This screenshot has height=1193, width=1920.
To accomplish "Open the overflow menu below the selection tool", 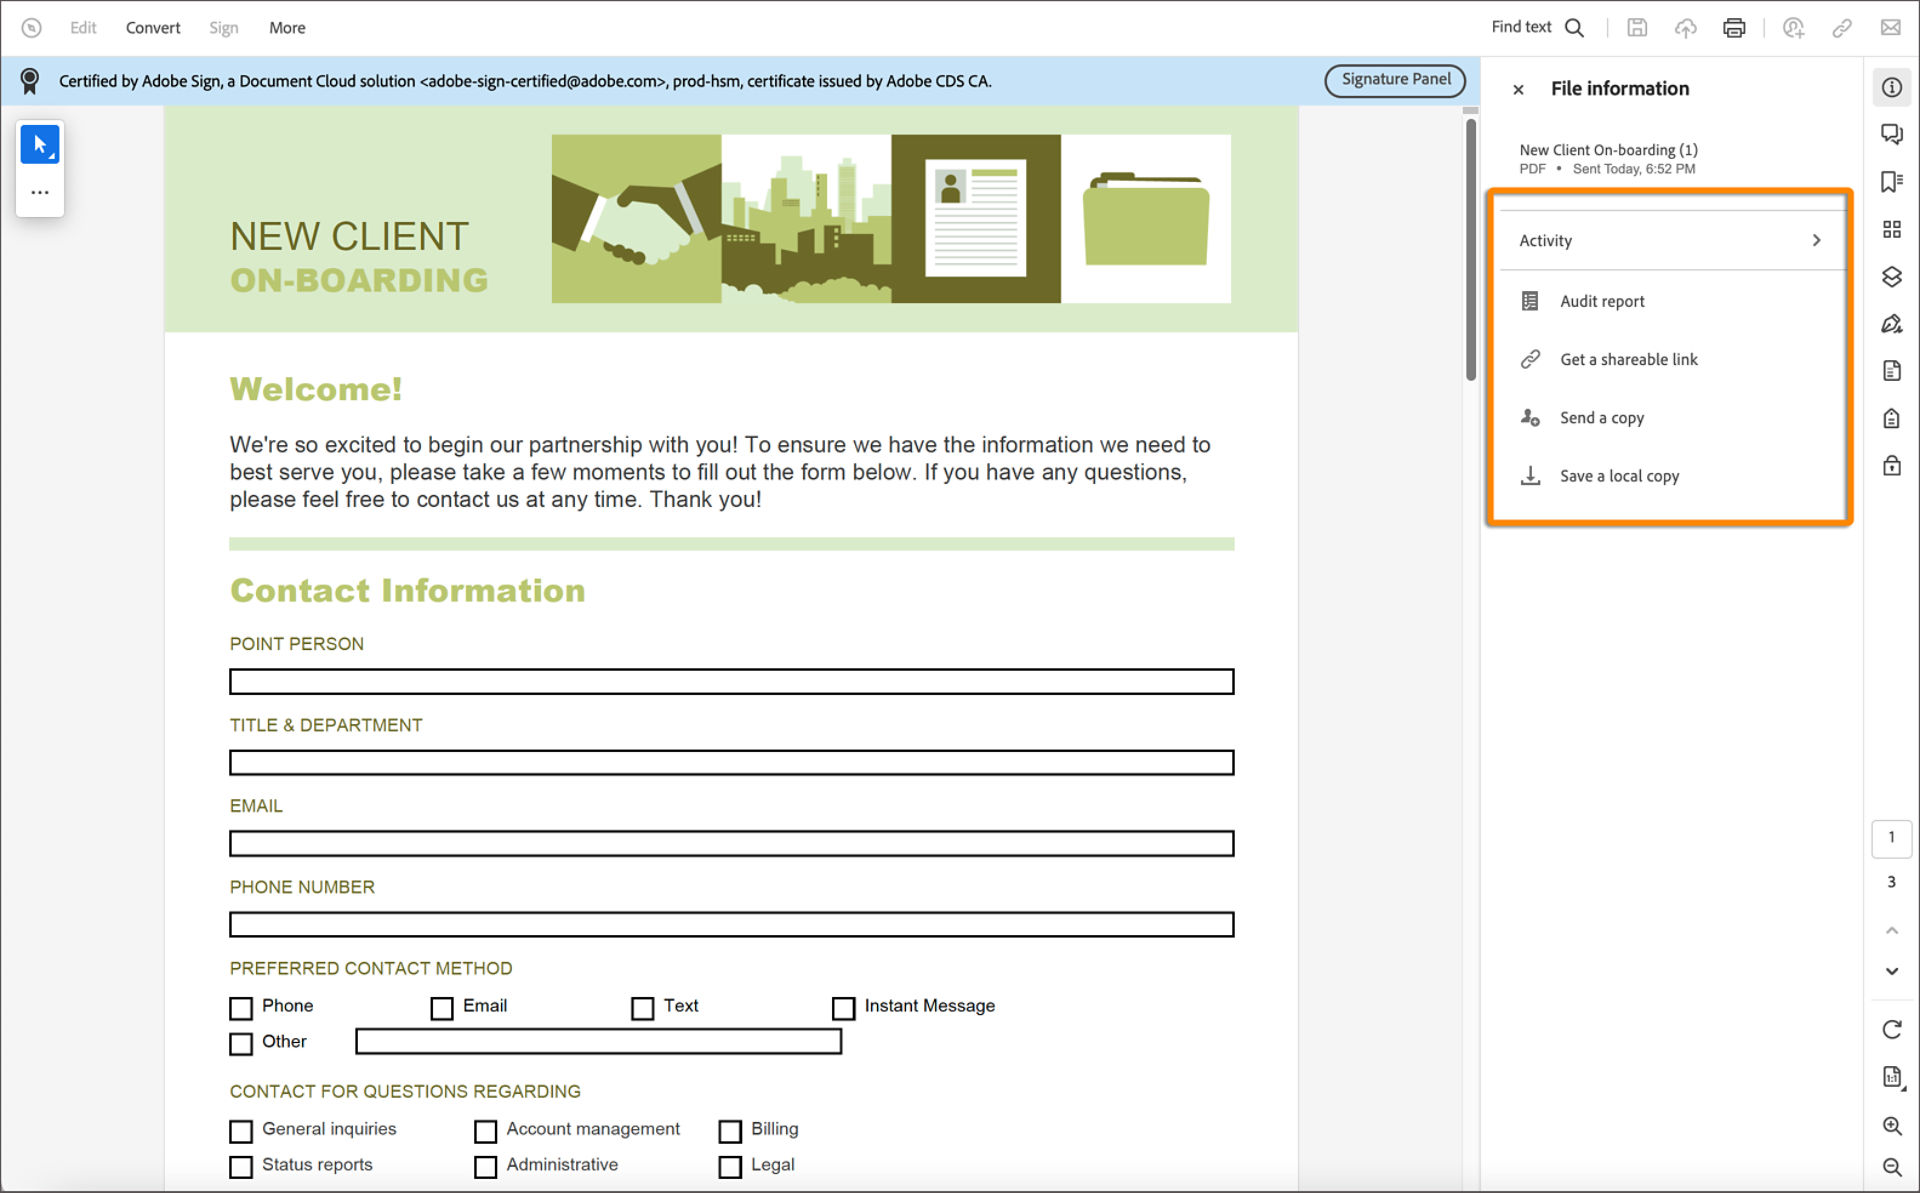I will pos(40,191).
